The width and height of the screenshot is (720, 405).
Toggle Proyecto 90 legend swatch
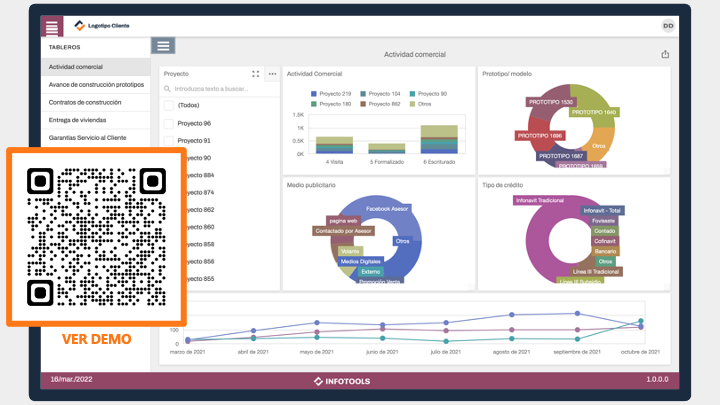[x=412, y=94]
